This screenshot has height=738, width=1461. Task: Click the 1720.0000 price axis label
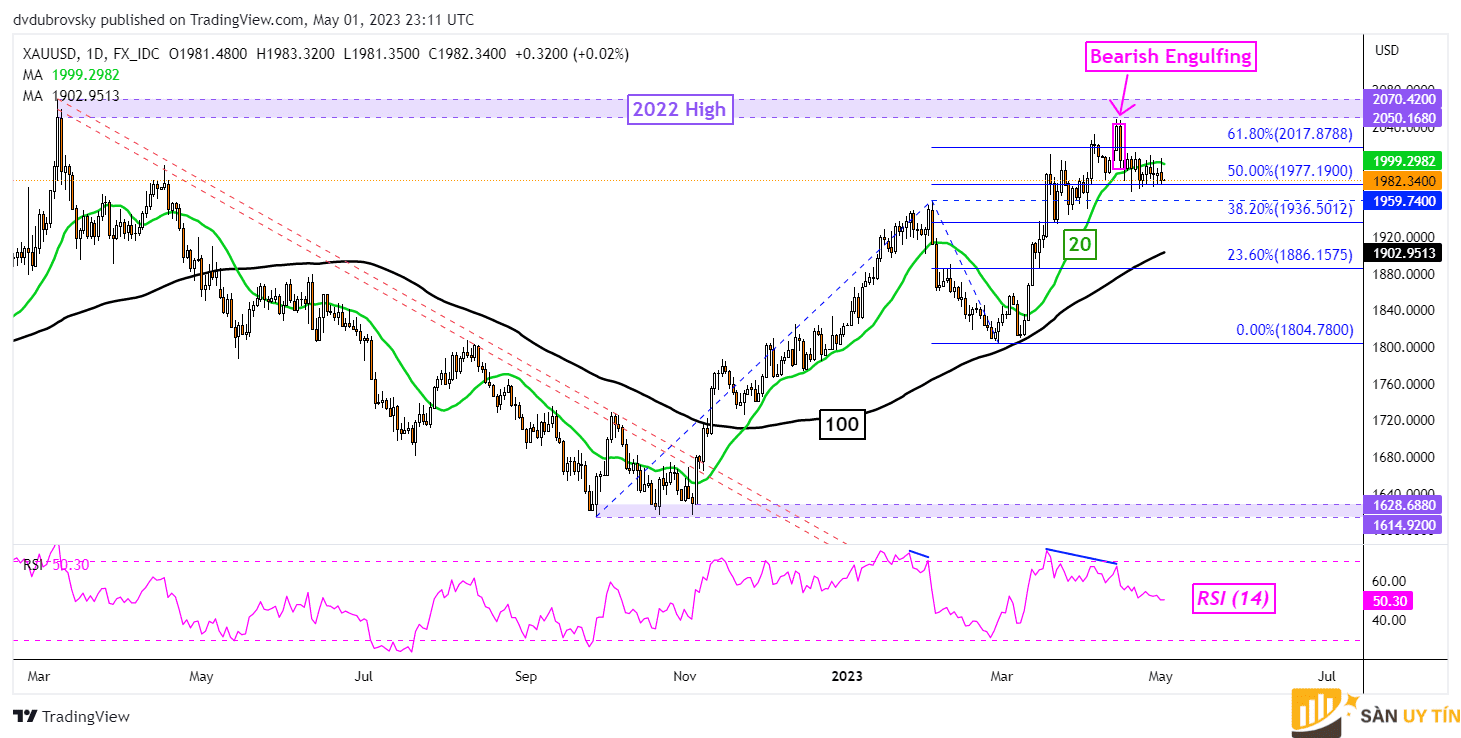coord(1406,421)
